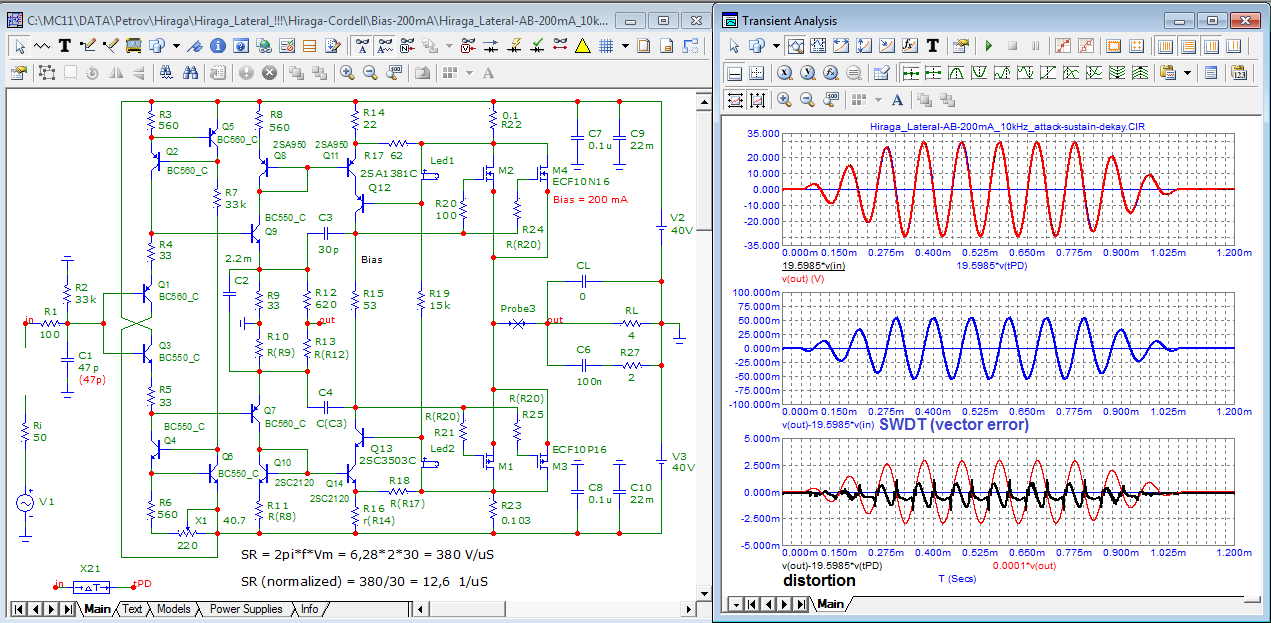Toggle the grid display button

tap(606, 45)
